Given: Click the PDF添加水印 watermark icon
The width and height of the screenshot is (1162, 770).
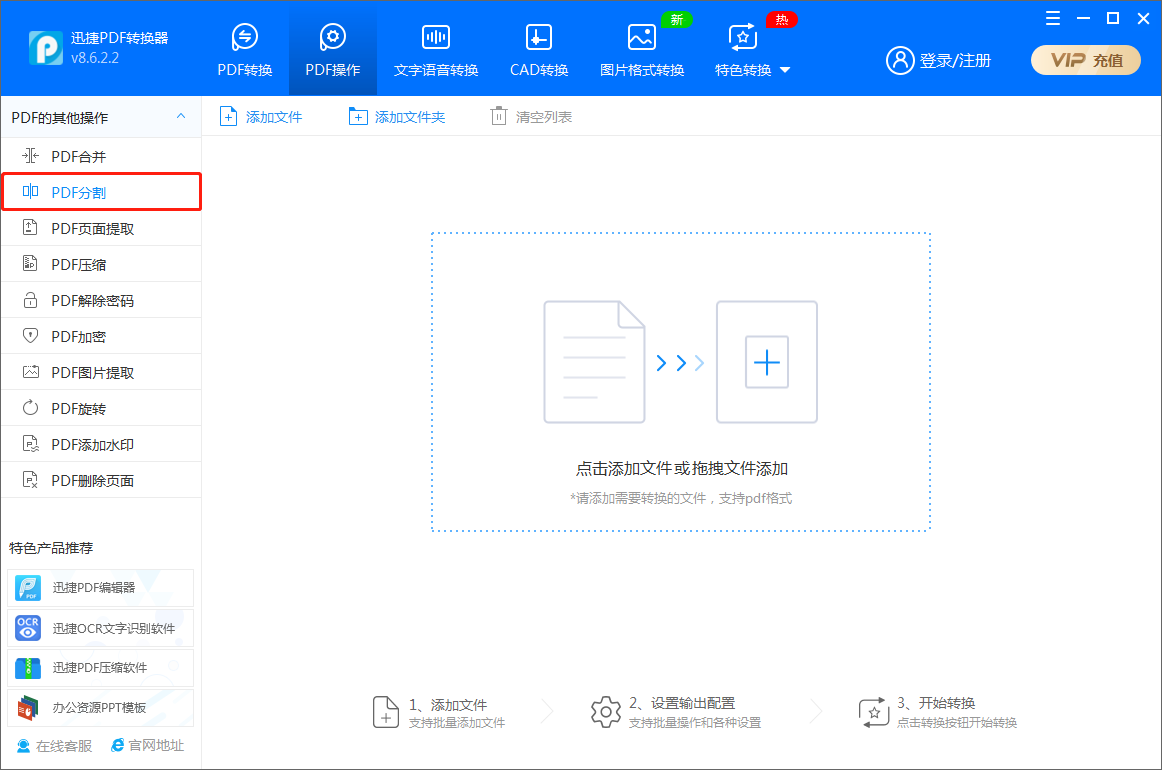Looking at the screenshot, I should tap(30, 444).
